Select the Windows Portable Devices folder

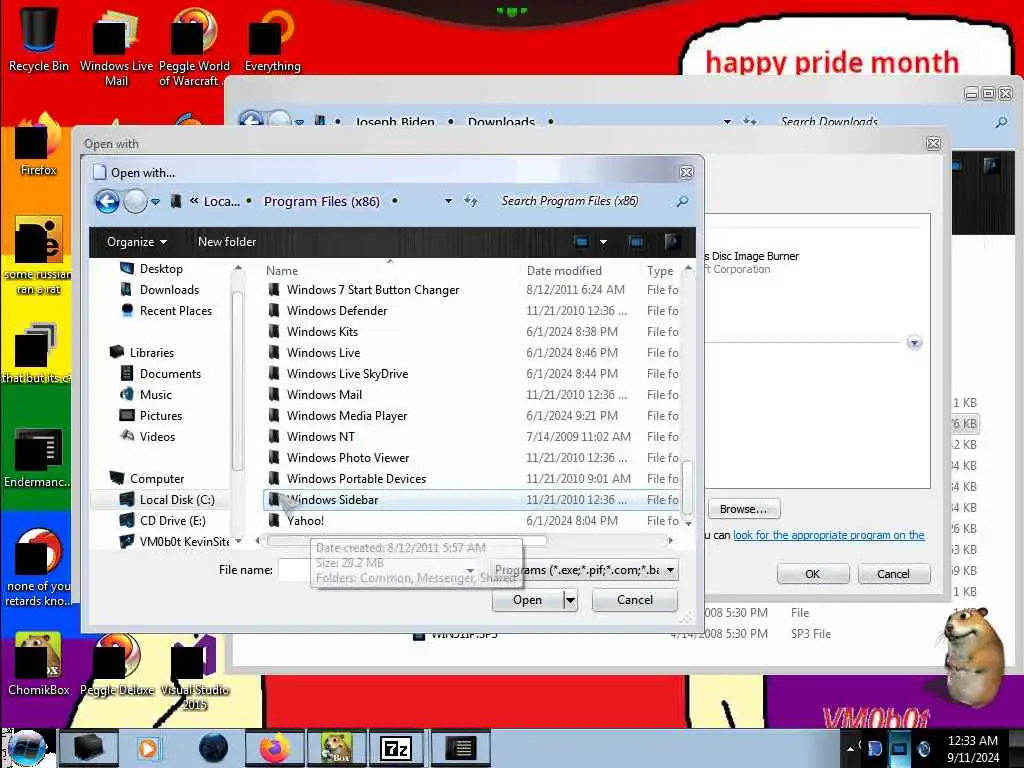click(356, 479)
